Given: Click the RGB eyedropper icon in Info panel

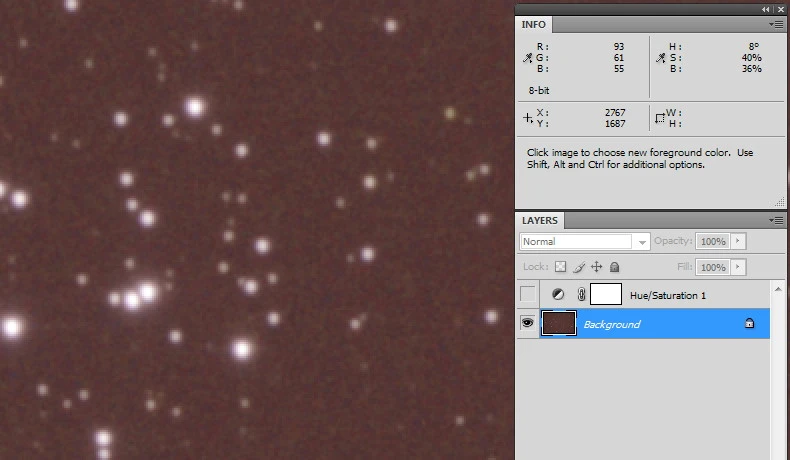Looking at the screenshot, I should click(528, 59).
